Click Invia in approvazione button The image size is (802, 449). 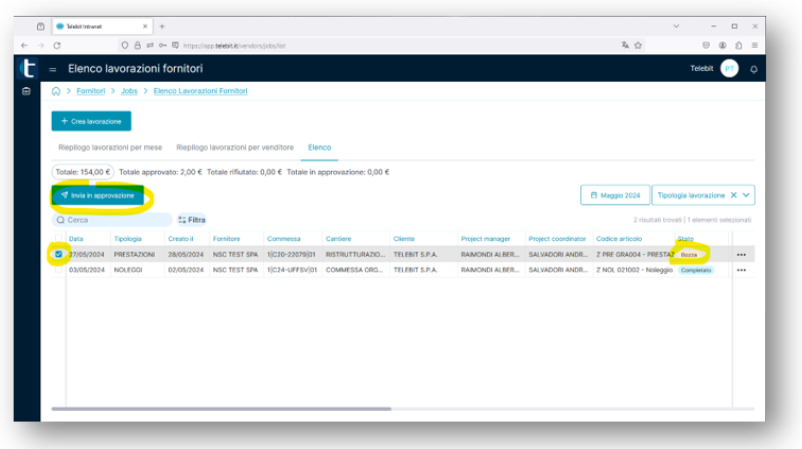coord(97,195)
